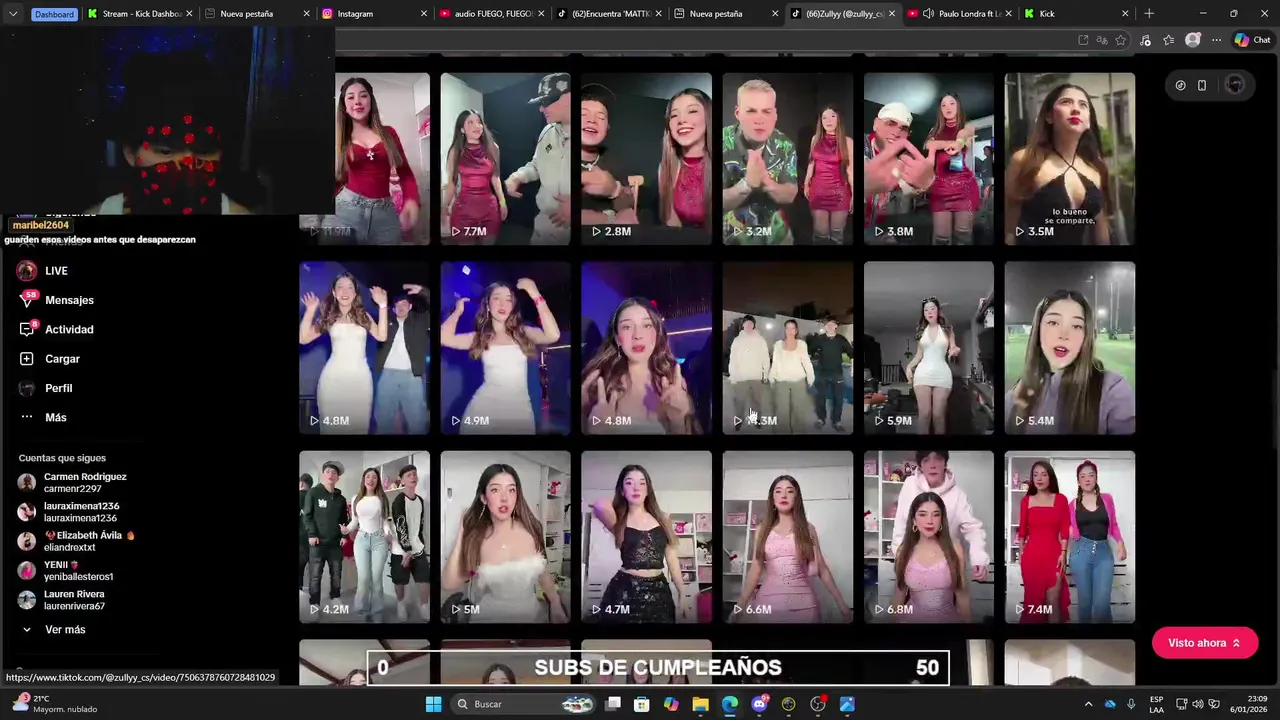
Task: Open the Cargar upload icon
Action: pos(27,359)
